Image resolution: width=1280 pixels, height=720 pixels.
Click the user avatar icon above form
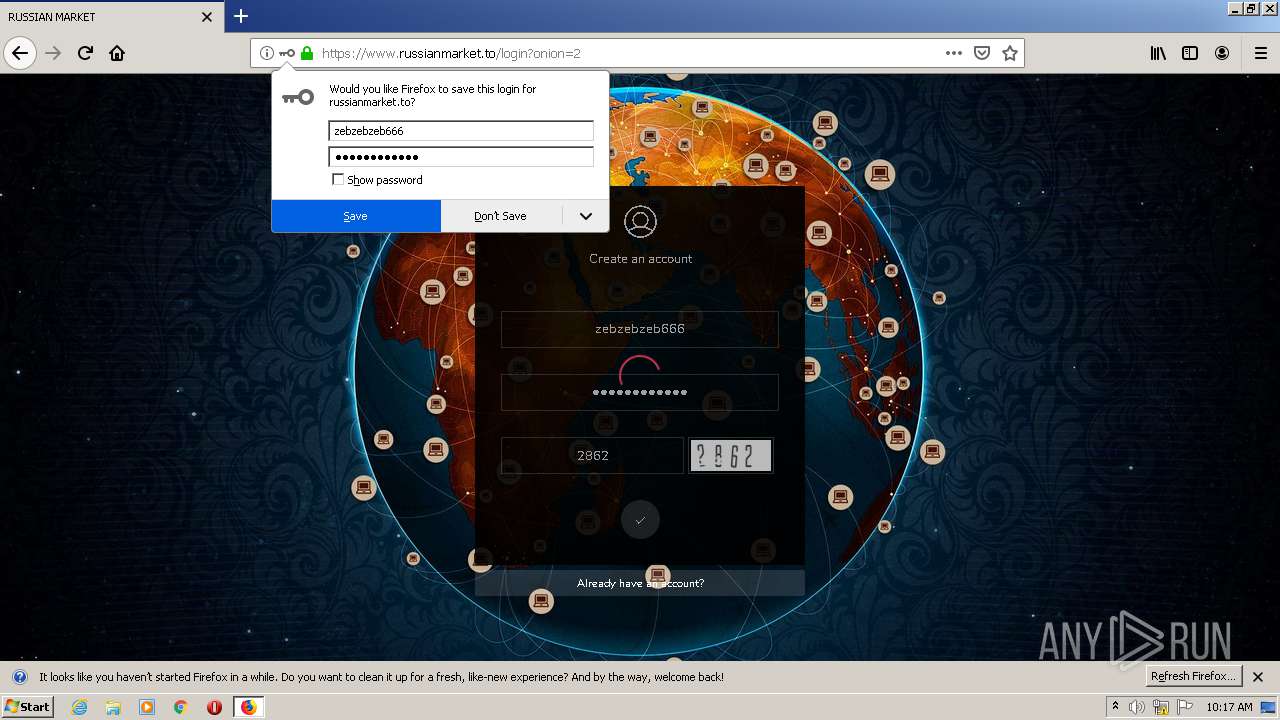coord(640,222)
